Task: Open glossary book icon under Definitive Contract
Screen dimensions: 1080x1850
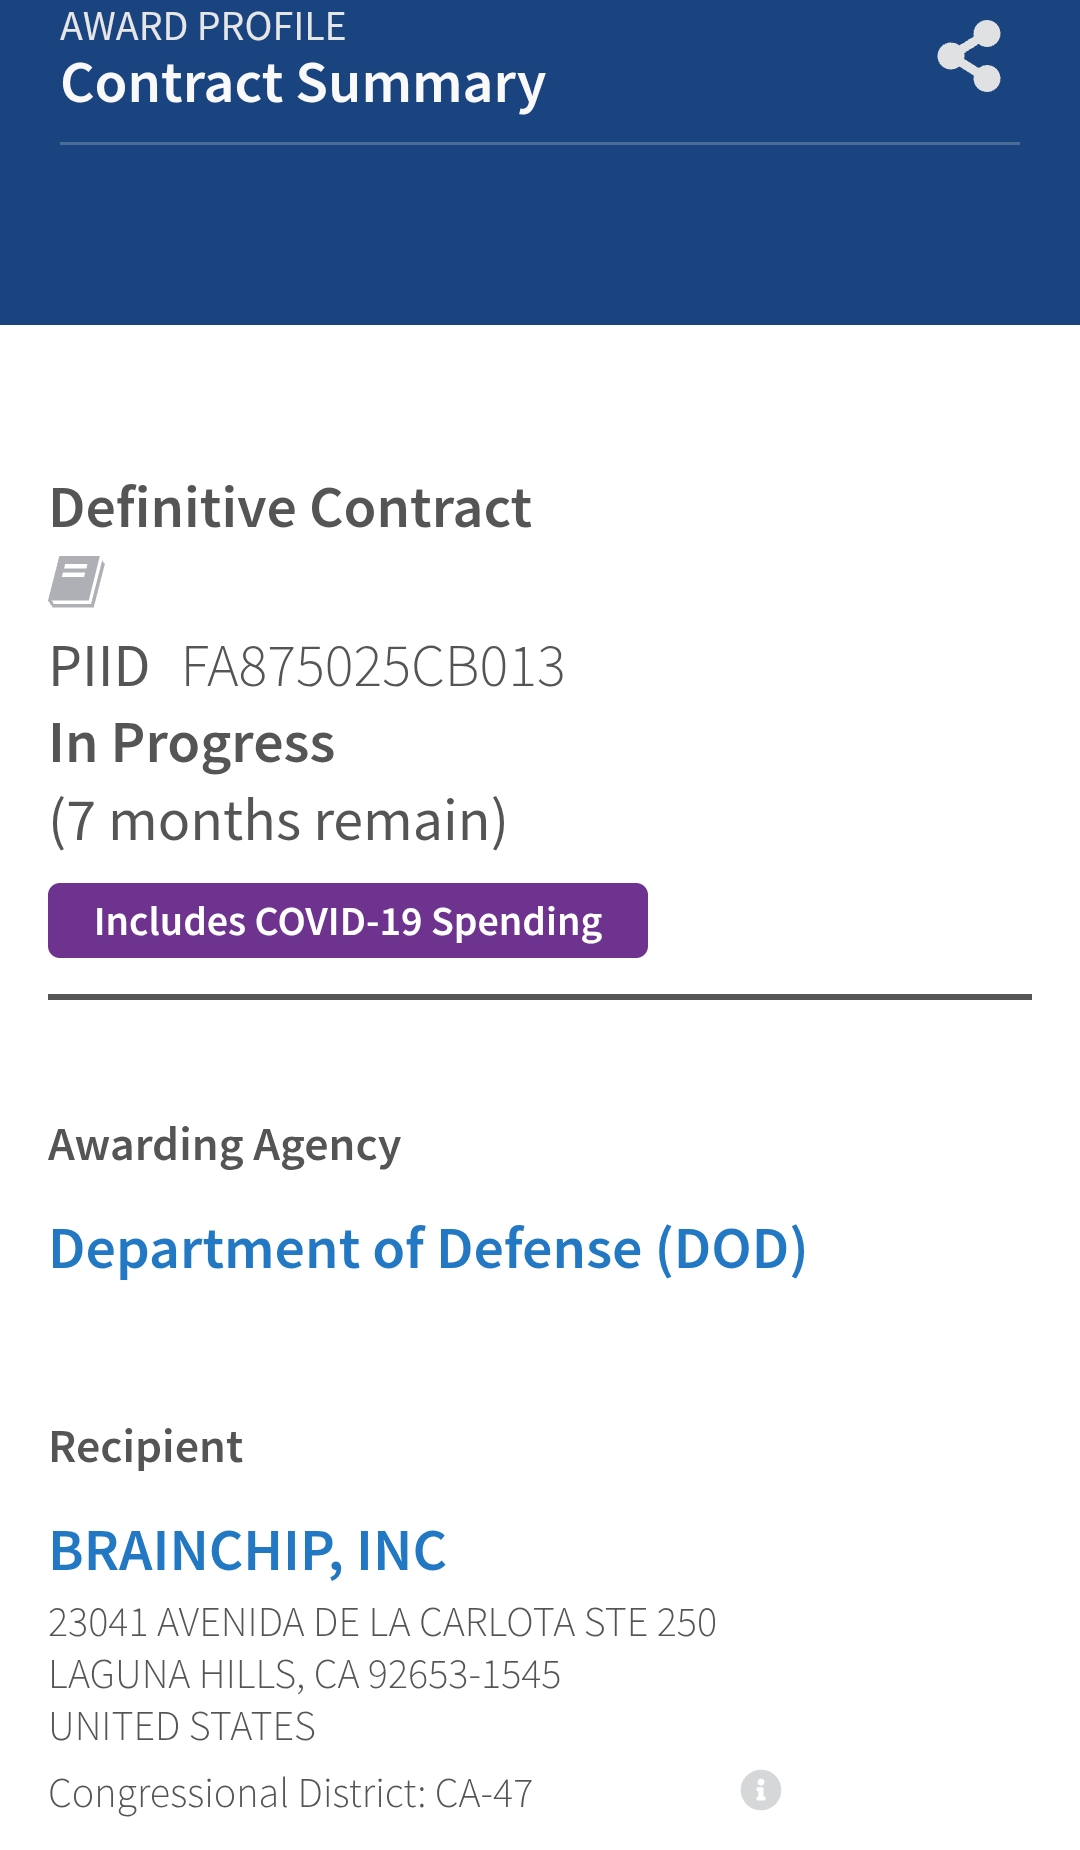Action: [x=77, y=581]
